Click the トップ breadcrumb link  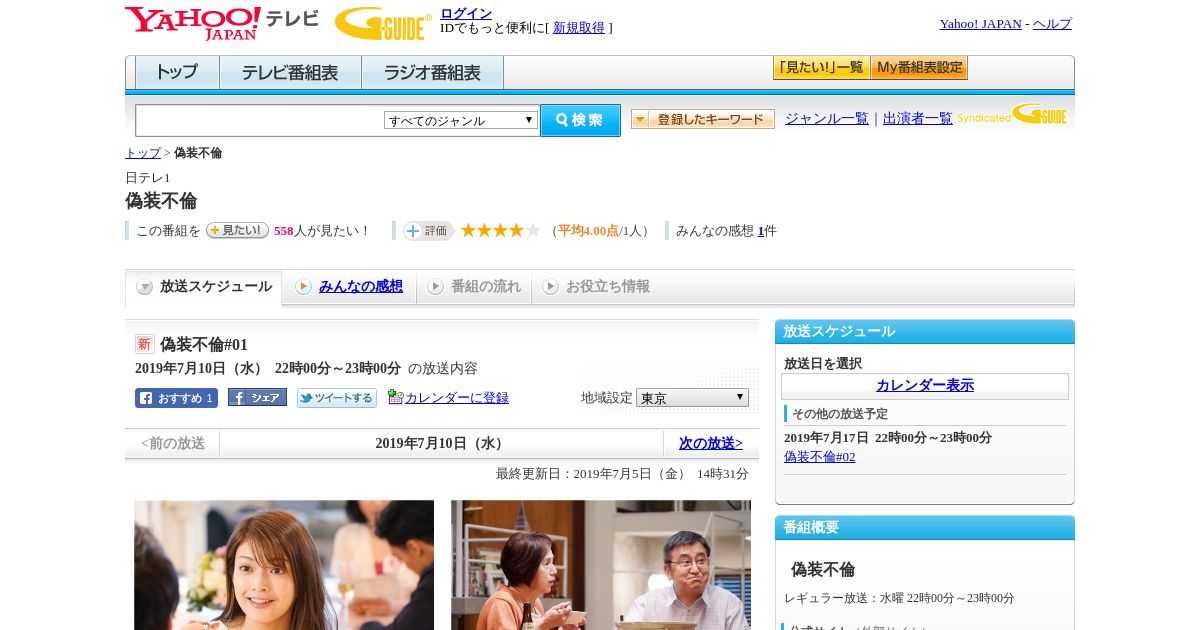coord(143,153)
